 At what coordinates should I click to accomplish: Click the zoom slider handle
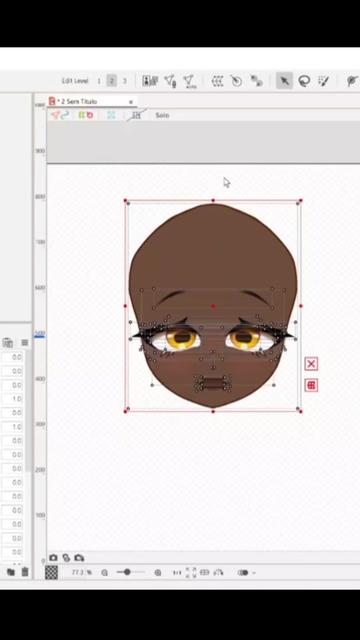[127, 572]
